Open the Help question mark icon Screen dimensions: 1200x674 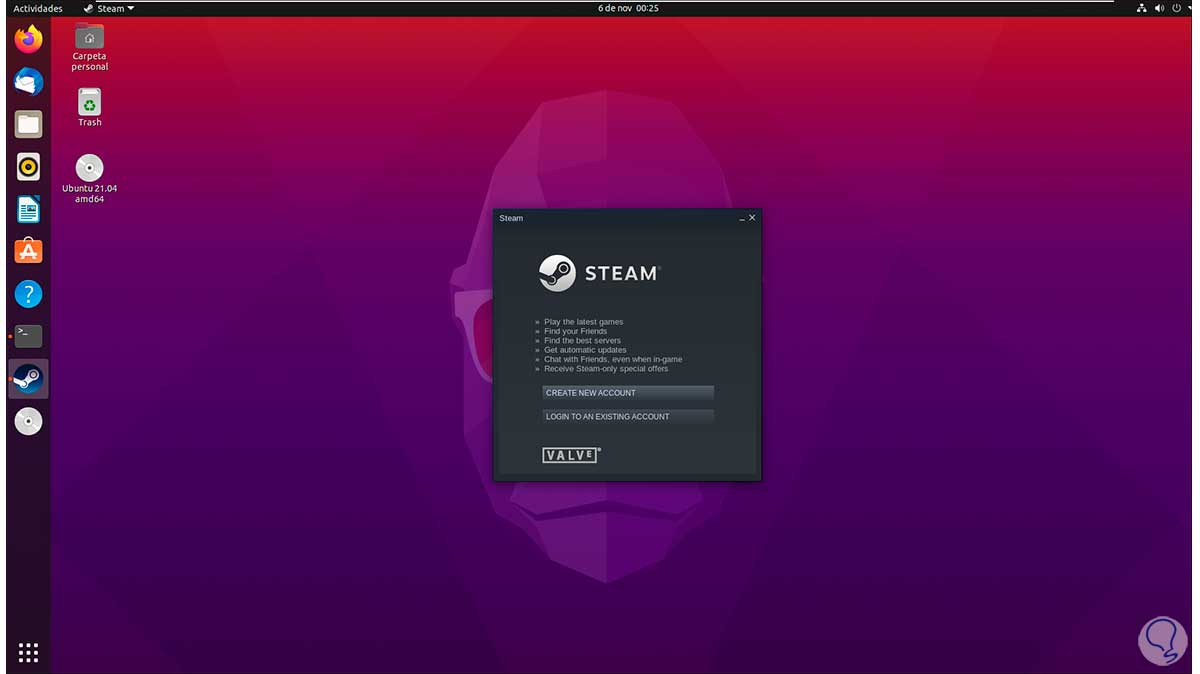pos(28,294)
